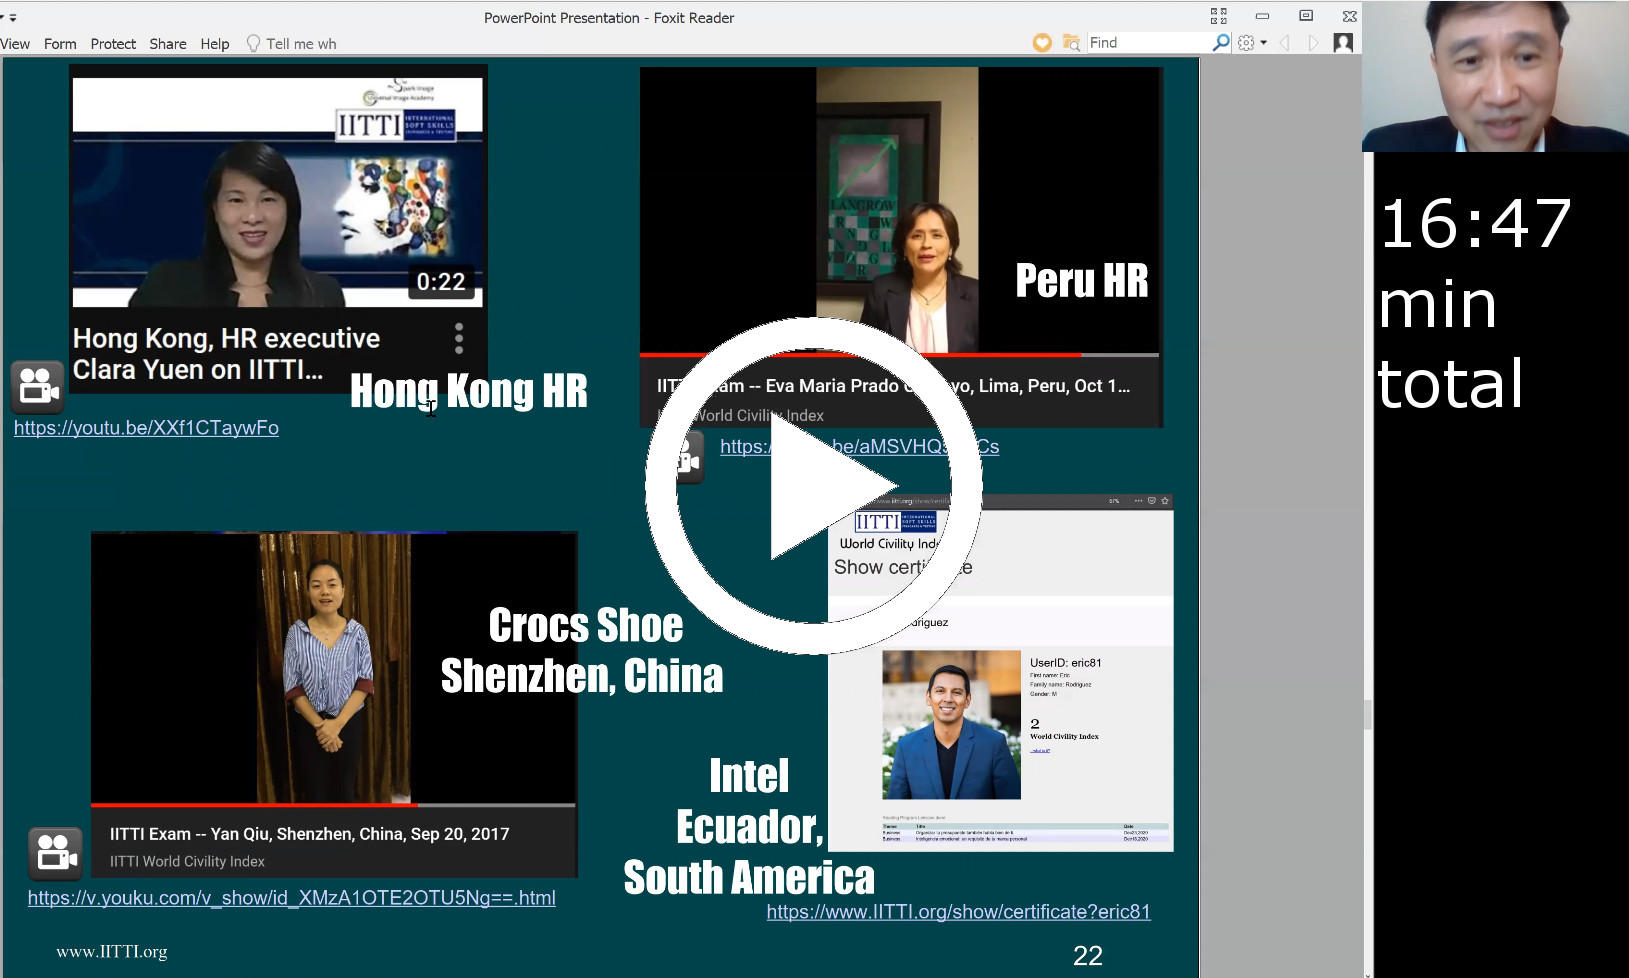
Task: Focus the Find text field
Action: click(x=1148, y=43)
